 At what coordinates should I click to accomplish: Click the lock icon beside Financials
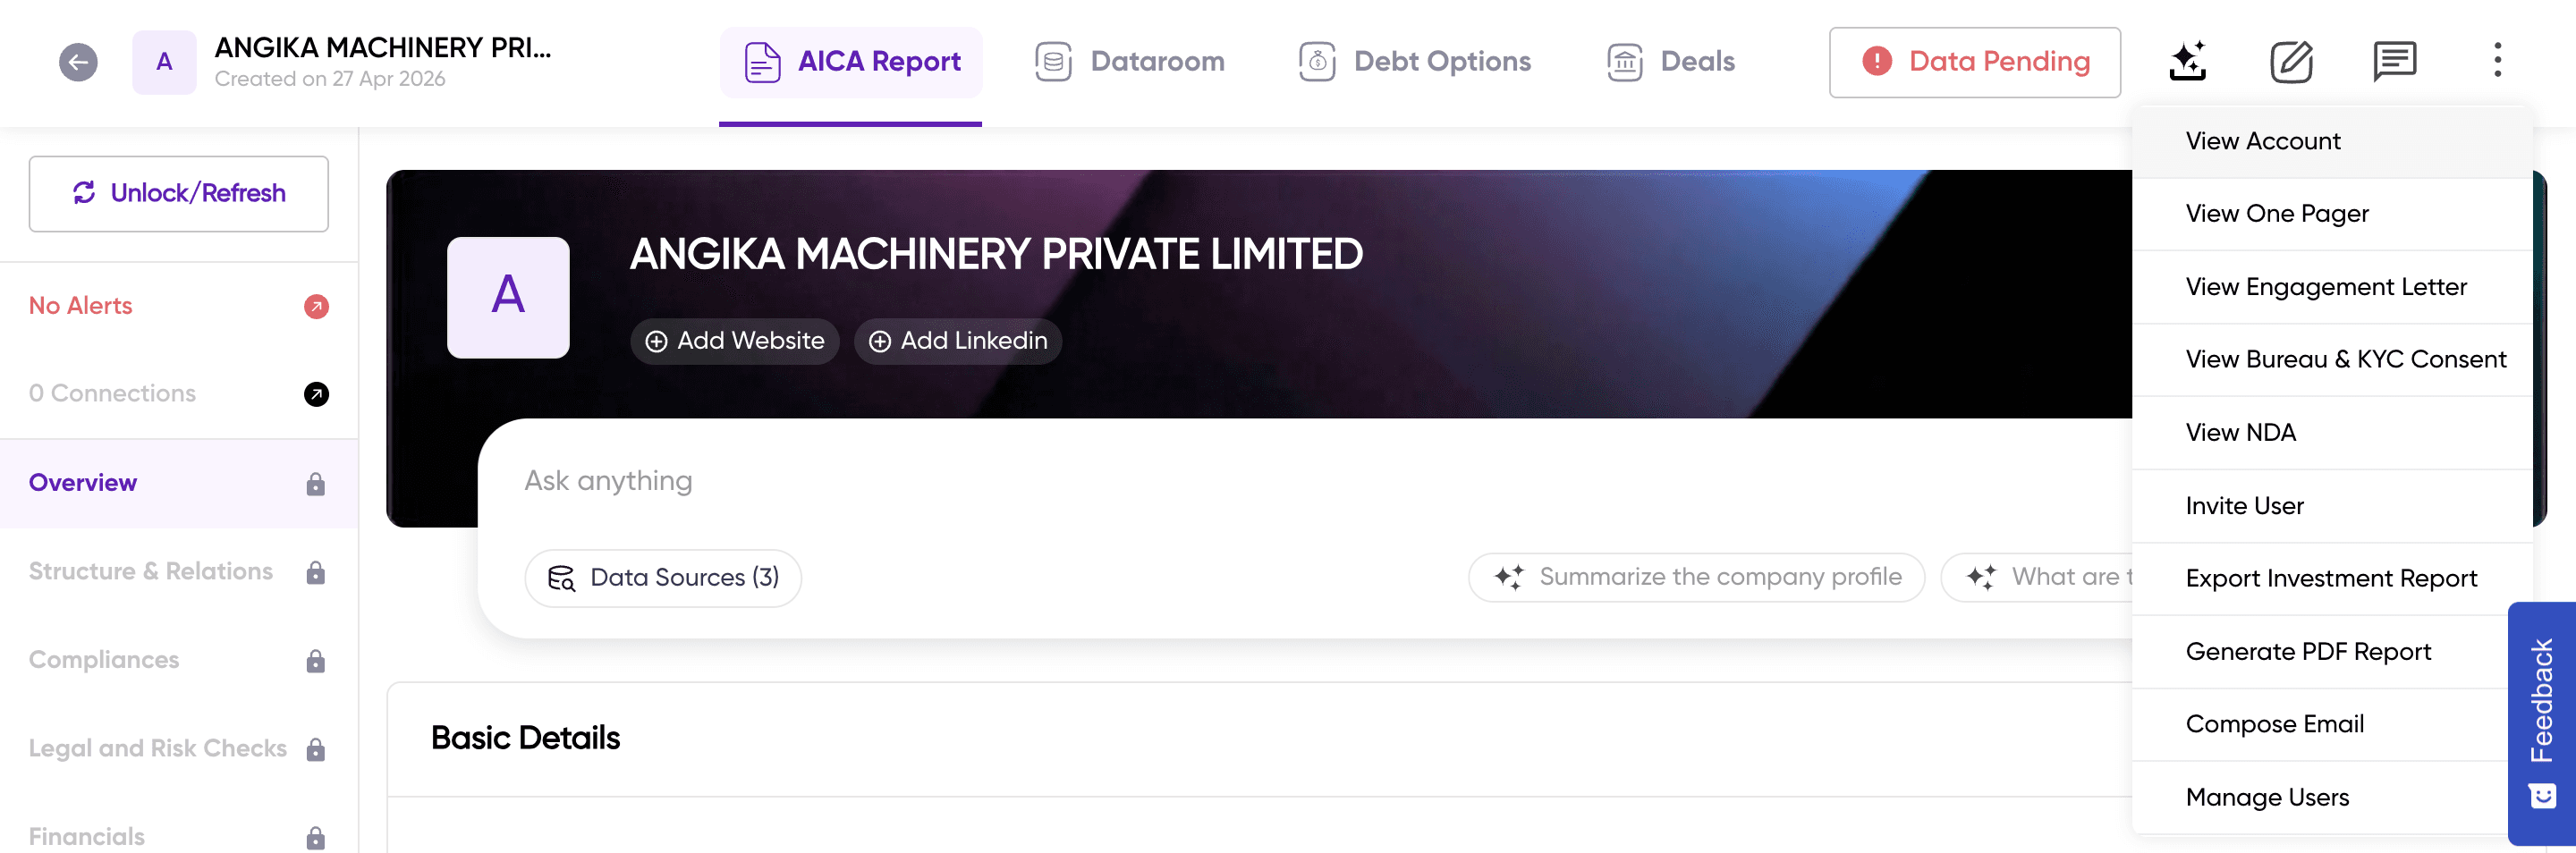pos(316,836)
